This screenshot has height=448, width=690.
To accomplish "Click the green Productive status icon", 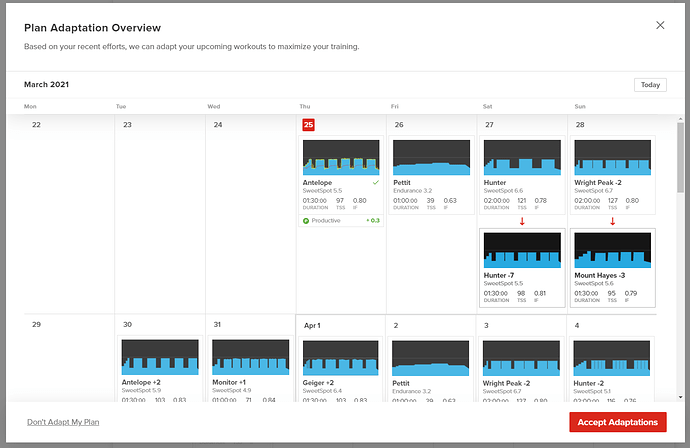I will point(306,220).
